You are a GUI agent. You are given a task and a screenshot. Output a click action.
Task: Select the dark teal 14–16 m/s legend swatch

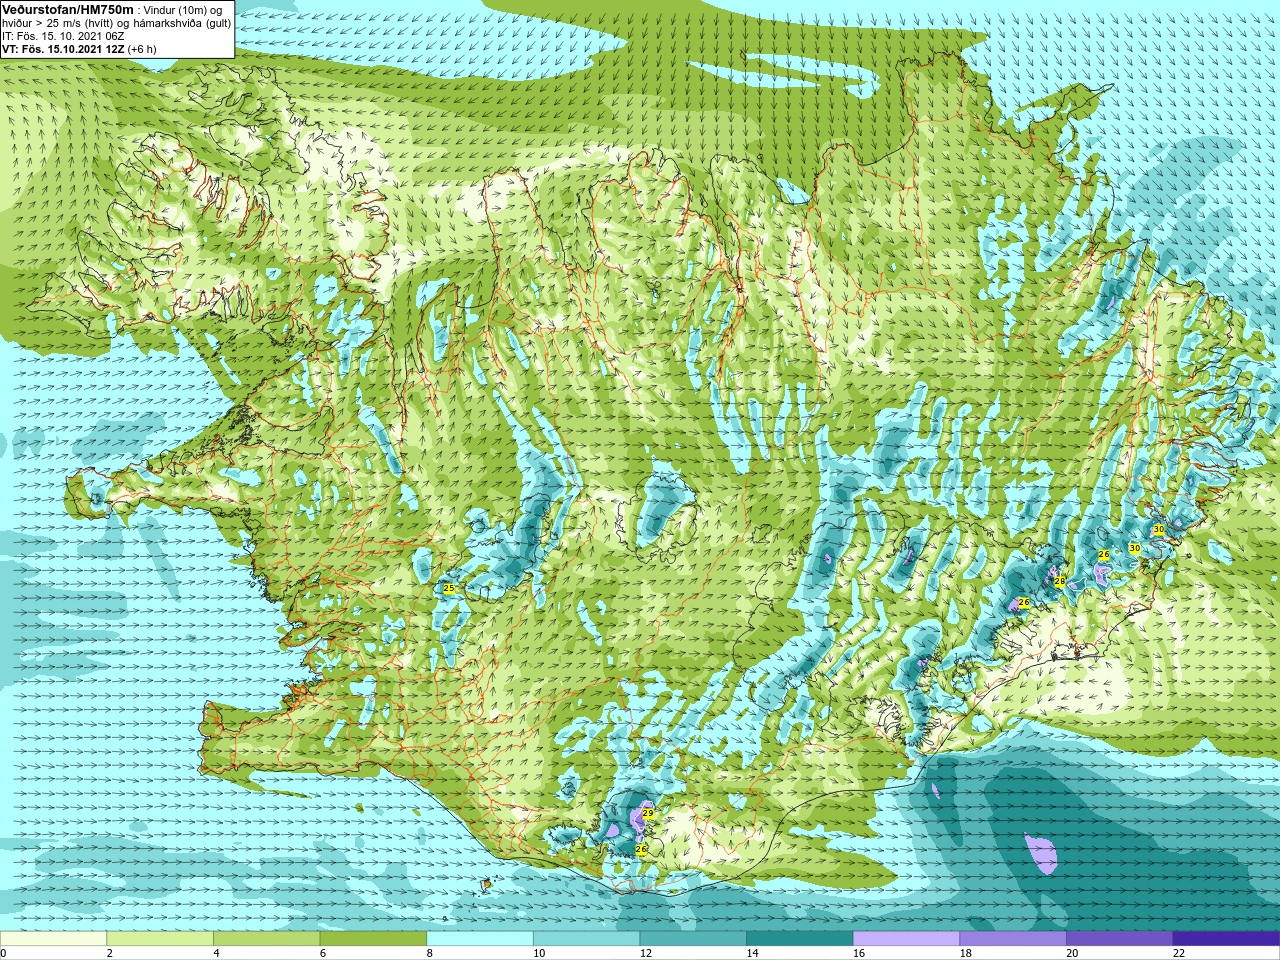[x=800, y=939]
